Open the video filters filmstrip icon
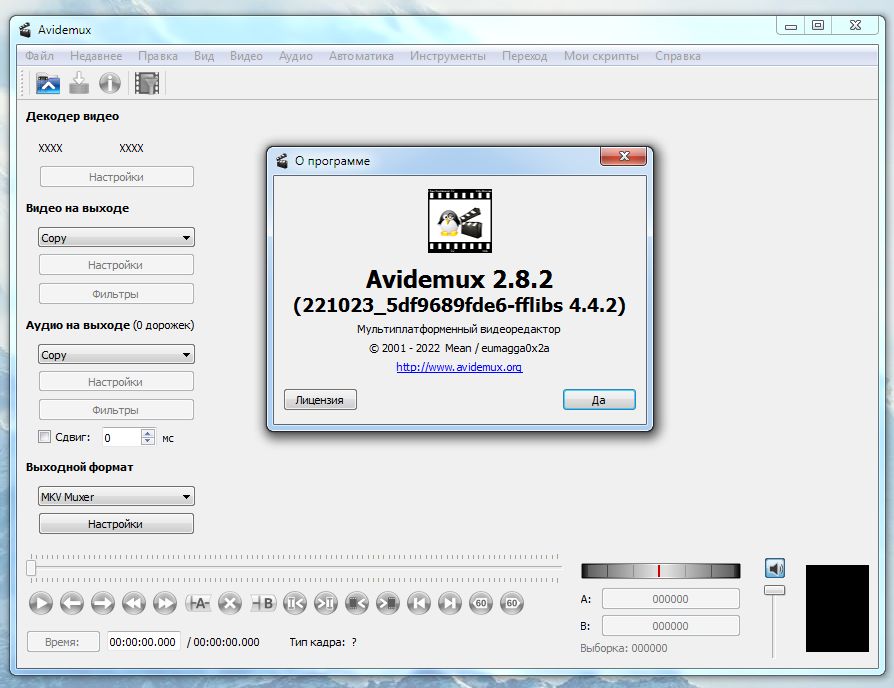Viewport: 894px width, 688px height. point(147,83)
